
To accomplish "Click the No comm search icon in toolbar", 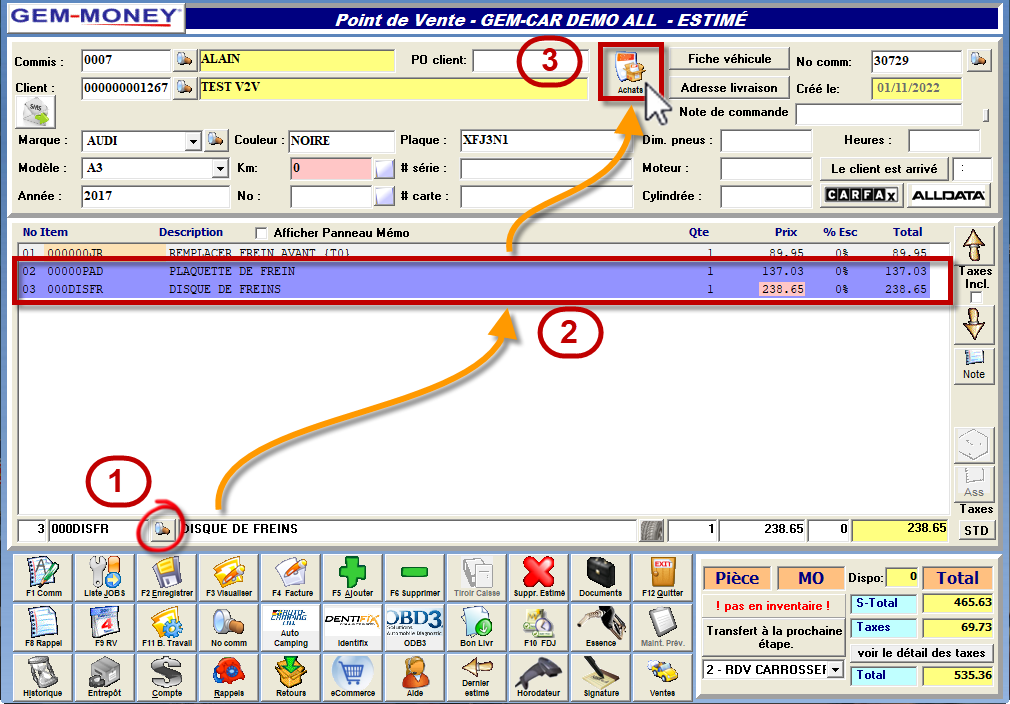I will click(229, 627).
